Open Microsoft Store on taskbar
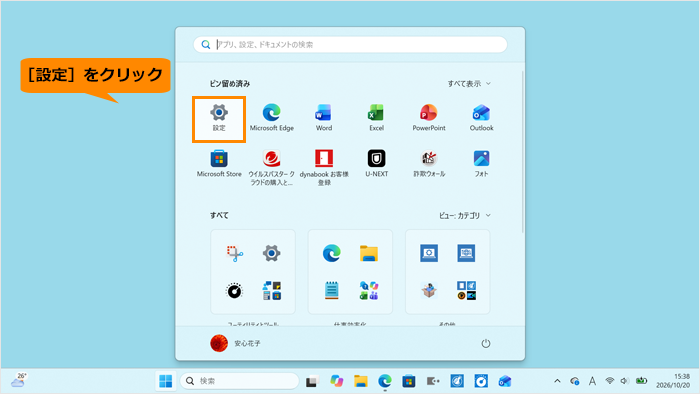 tap(409, 381)
